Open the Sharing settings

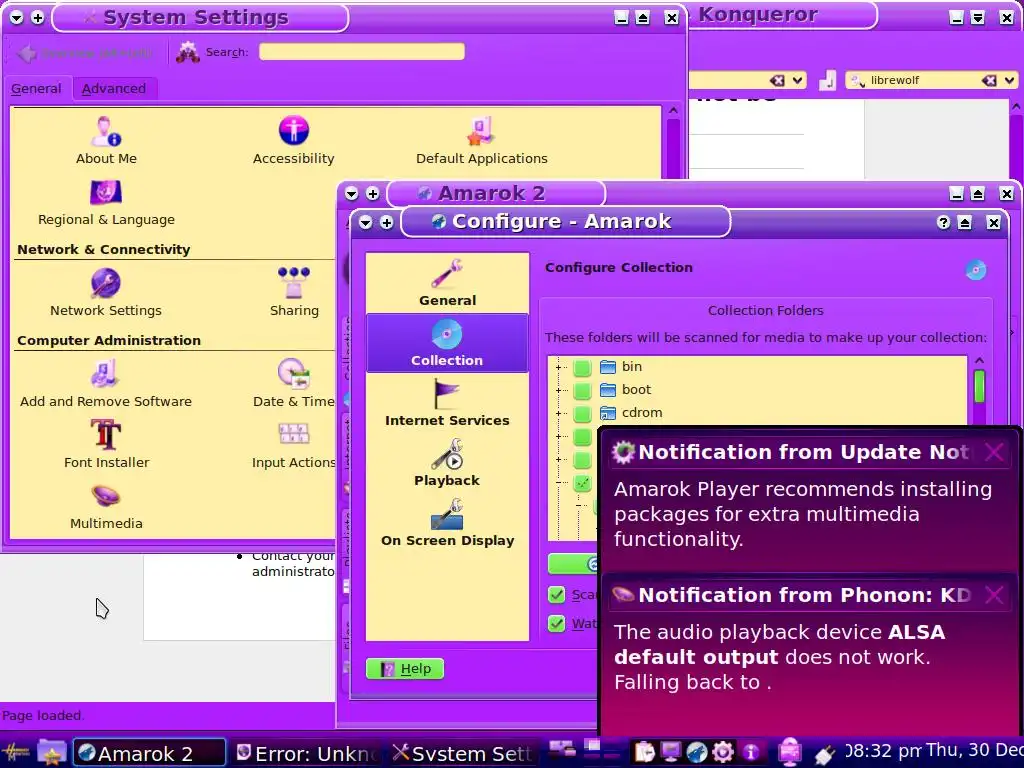pyautogui.click(x=294, y=293)
